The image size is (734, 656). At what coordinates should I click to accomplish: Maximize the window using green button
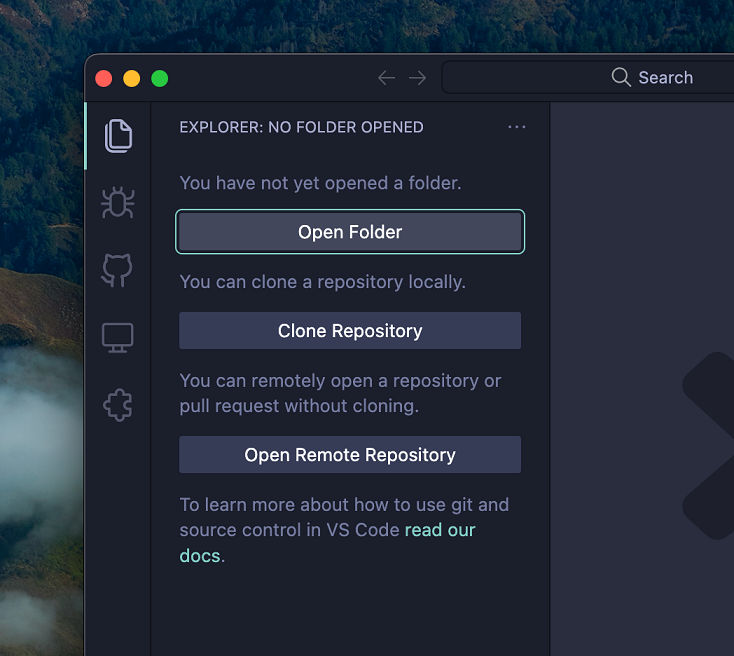coord(160,78)
